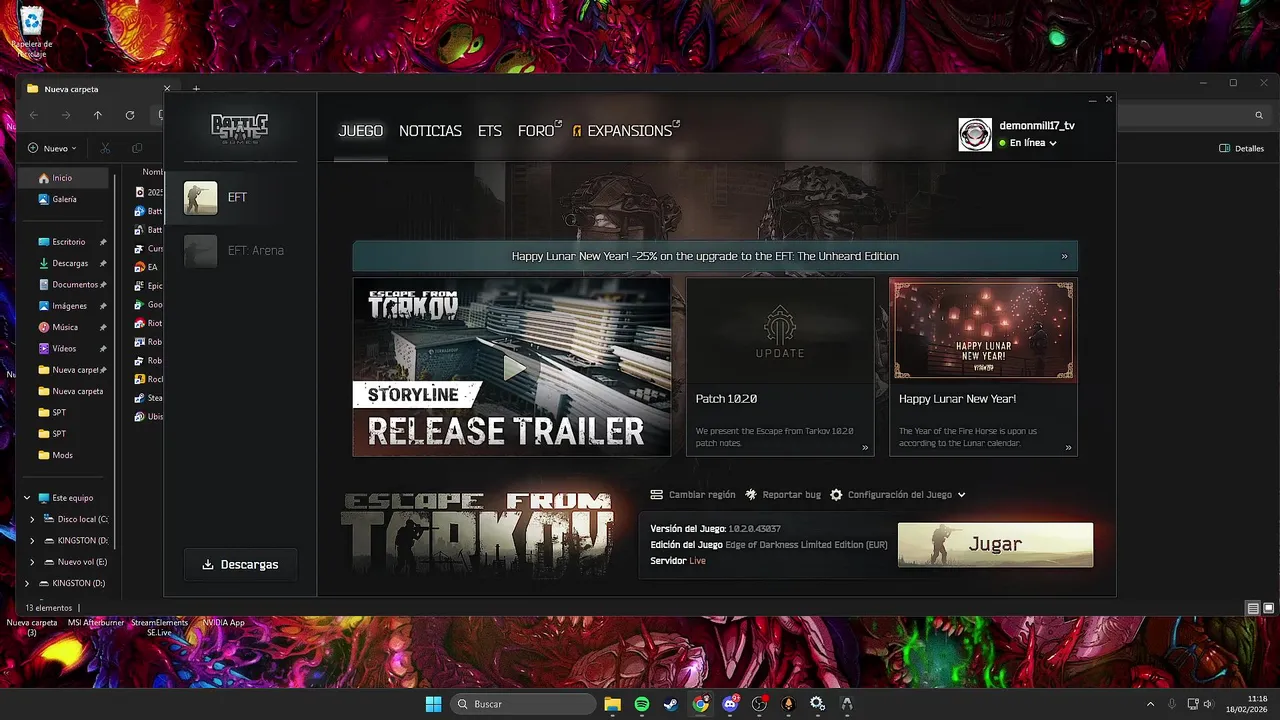Open the EXPANSIONS tab

[x=626, y=131]
